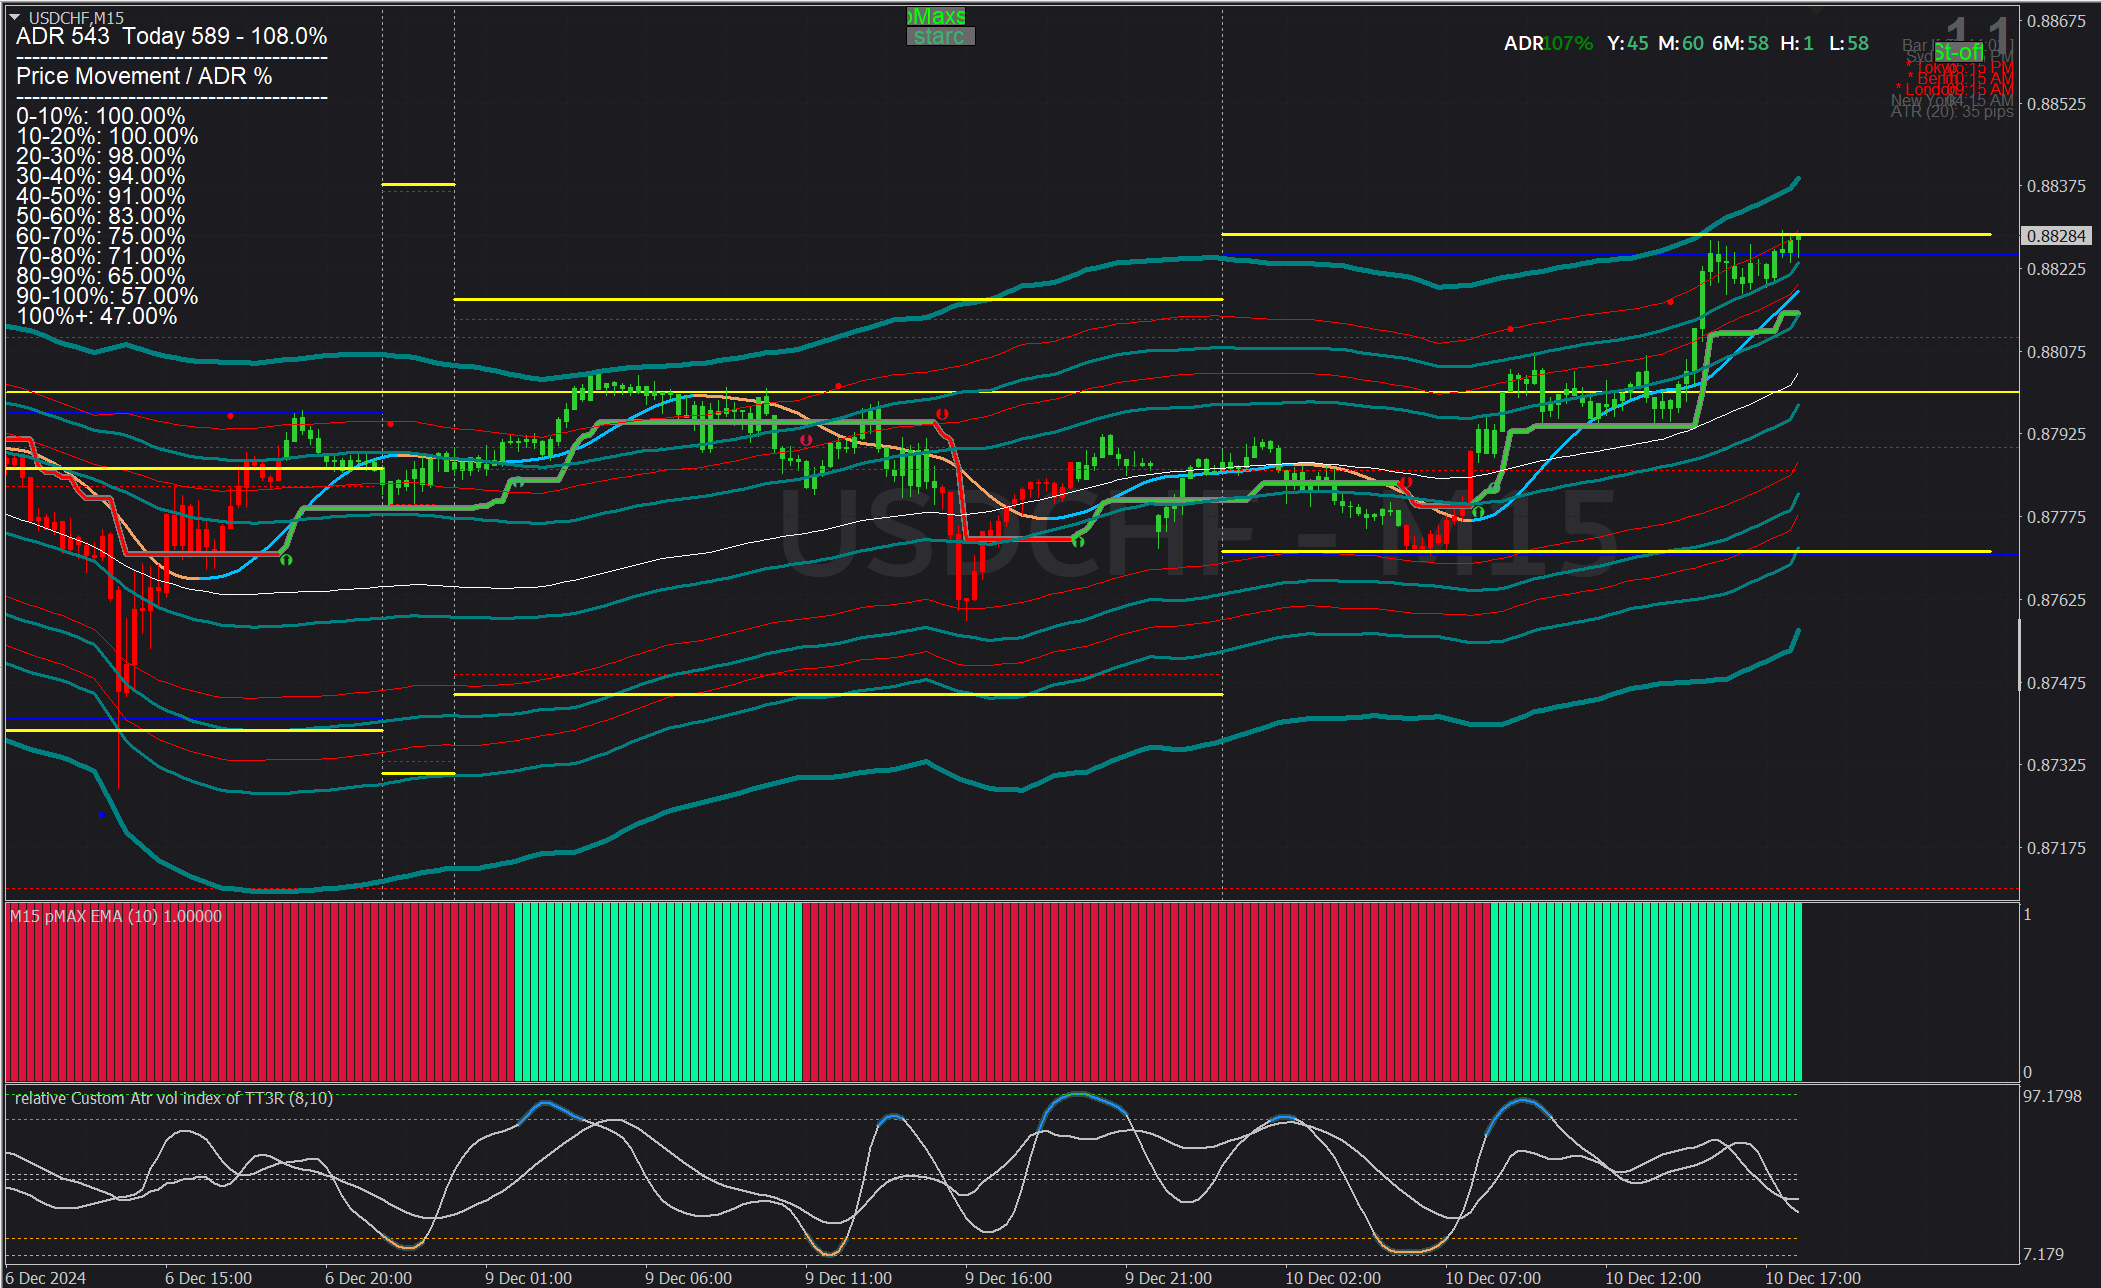Click the 9 Dec 16:00 time axis label

coord(1008,1278)
